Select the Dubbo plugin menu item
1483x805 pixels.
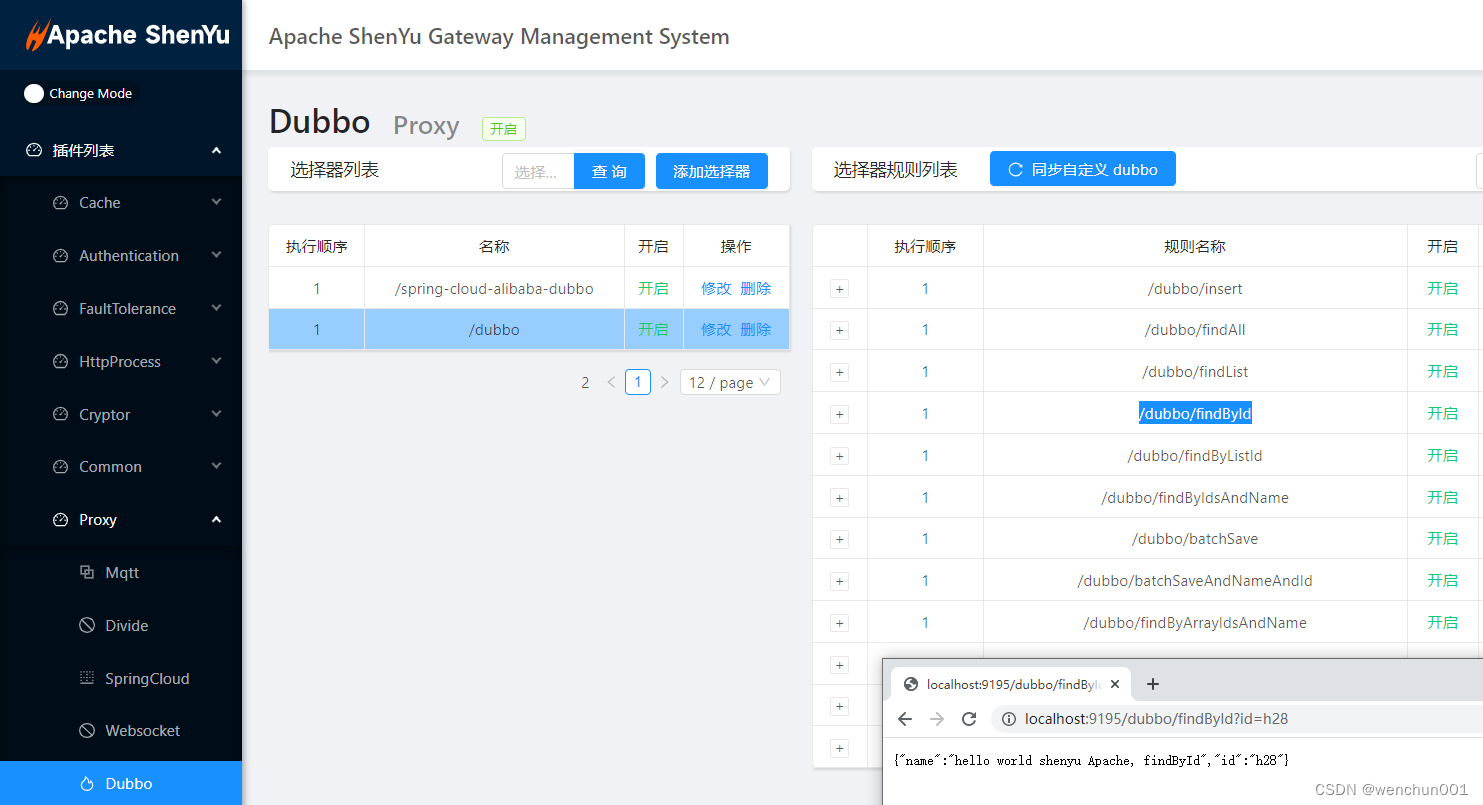pos(121,783)
